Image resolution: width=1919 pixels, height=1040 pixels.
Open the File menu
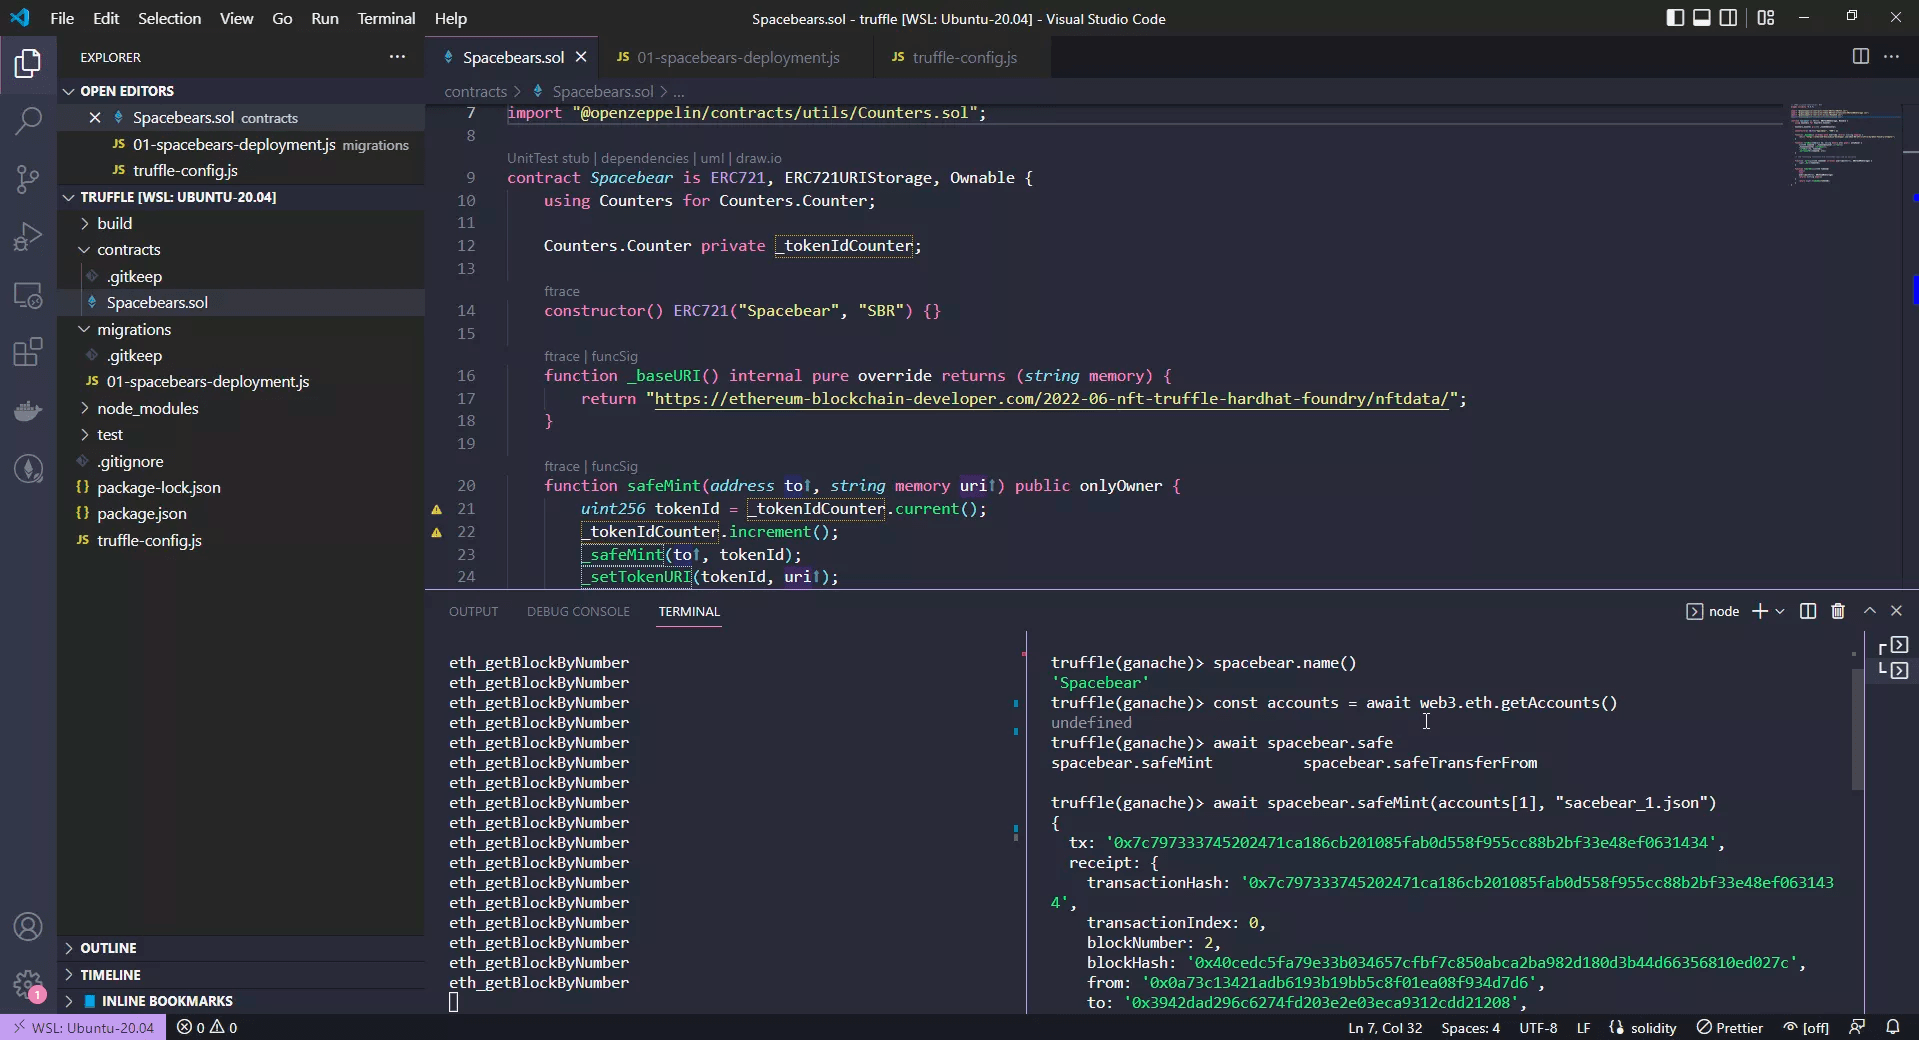click(x=62, y=18)
